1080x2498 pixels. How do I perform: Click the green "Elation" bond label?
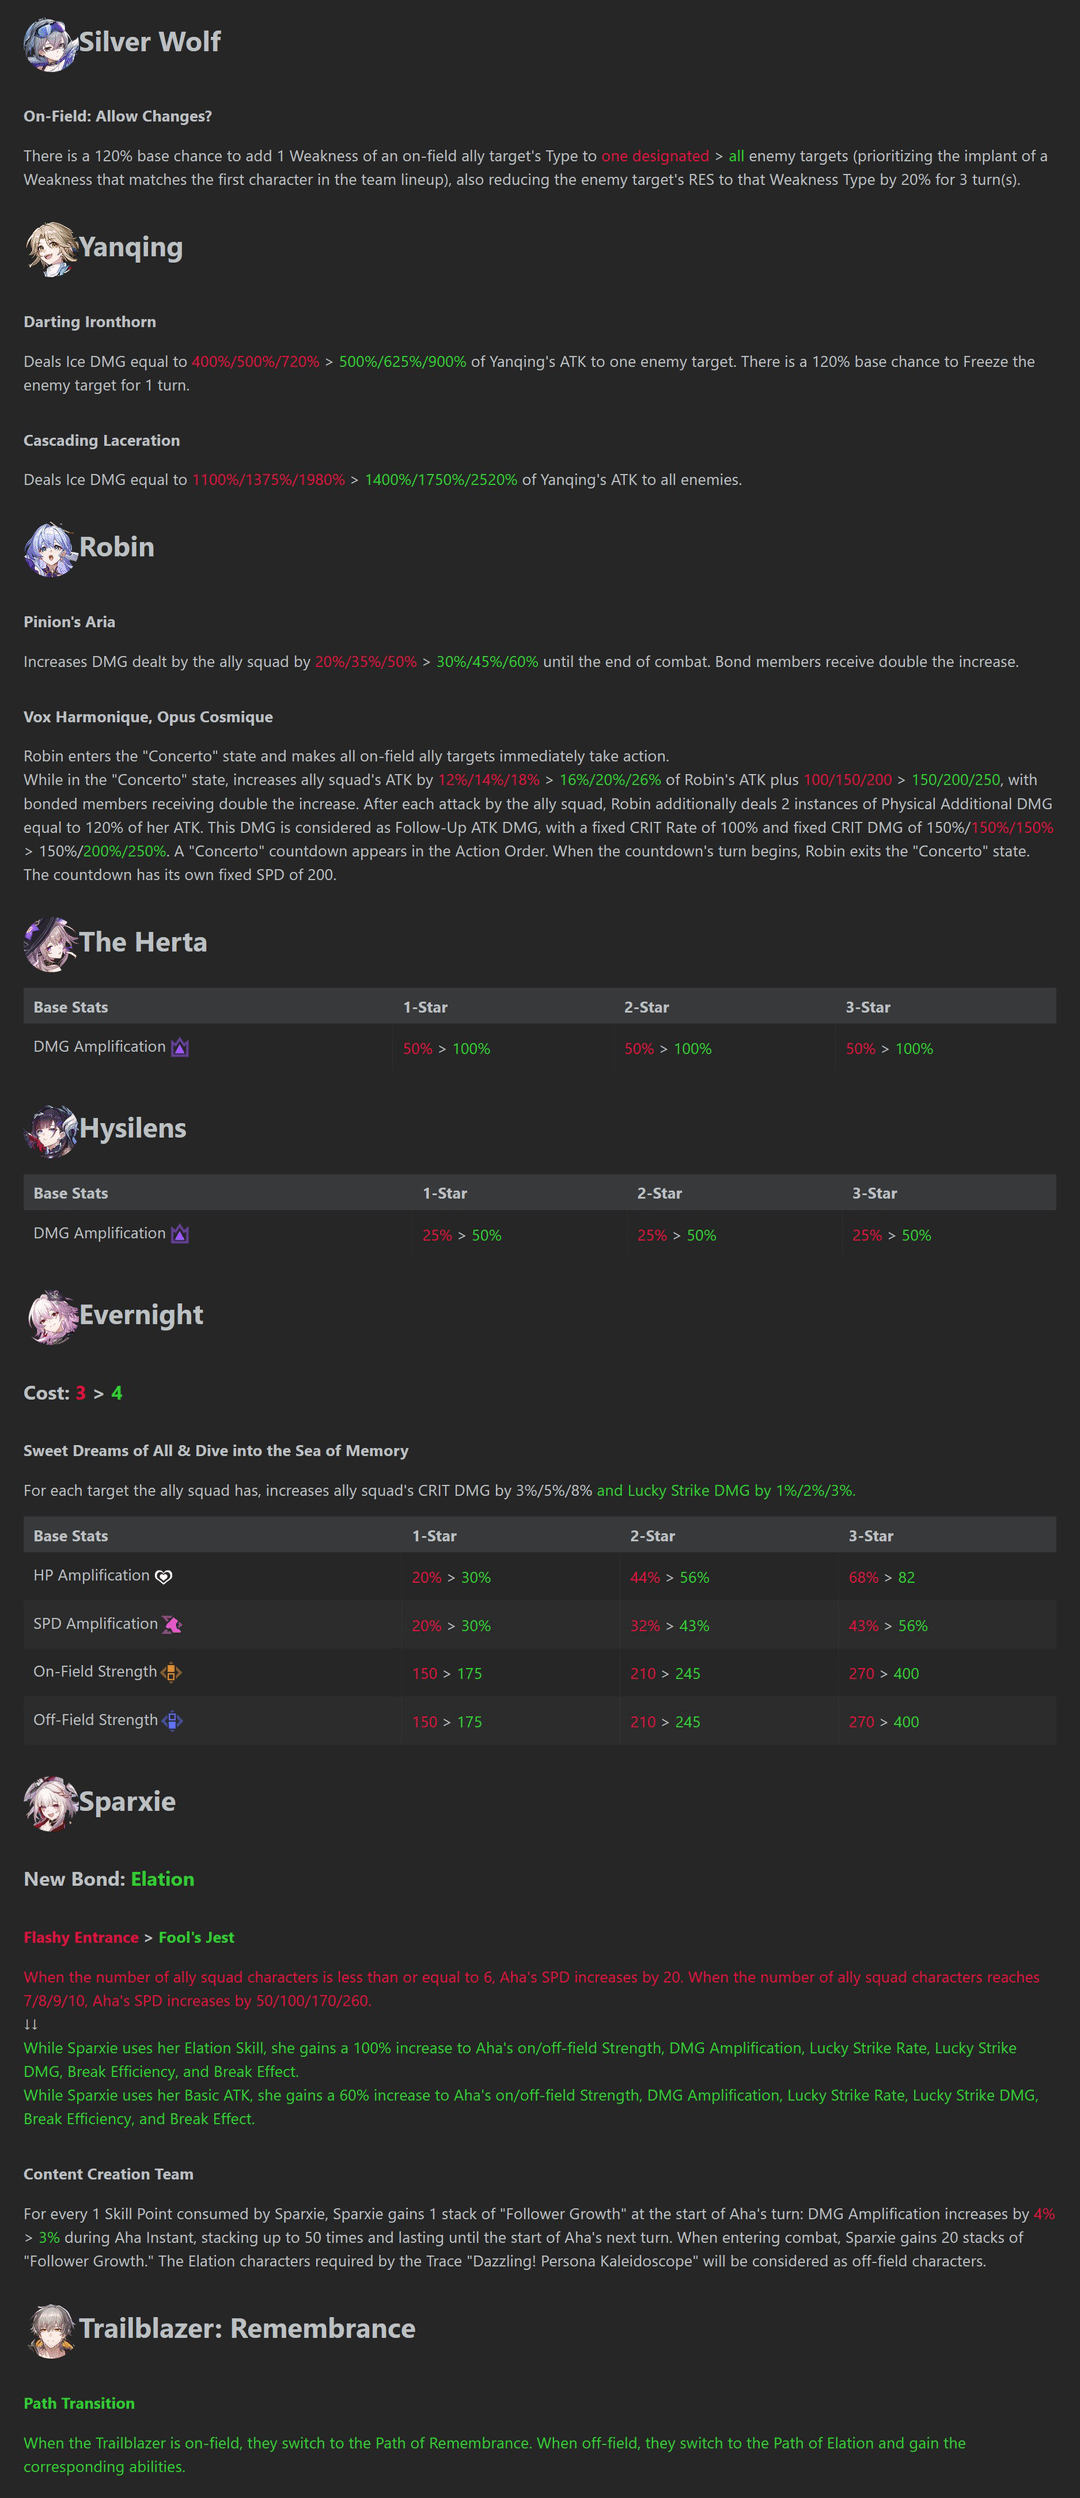162,1879
